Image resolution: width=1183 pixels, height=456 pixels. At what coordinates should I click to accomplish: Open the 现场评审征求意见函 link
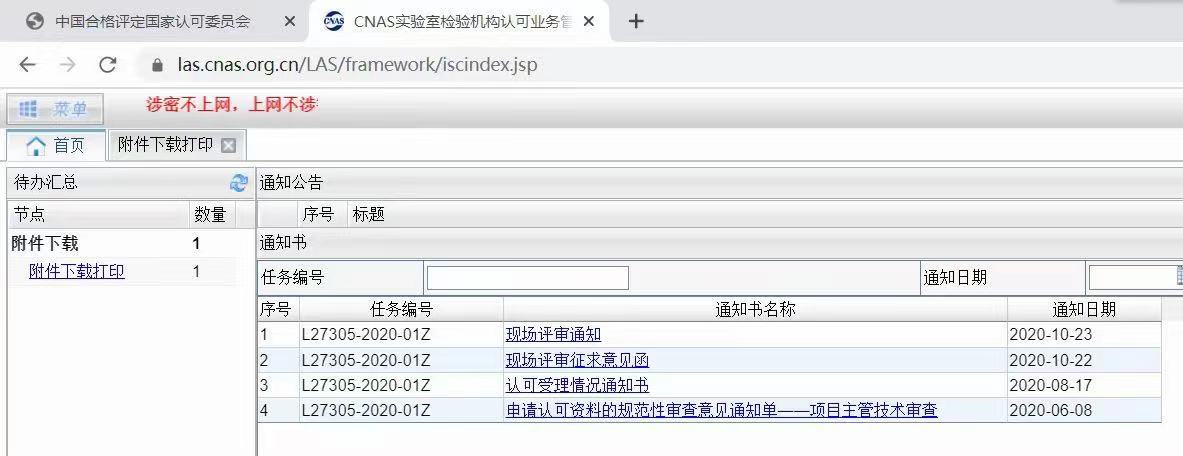pos(577,360)
